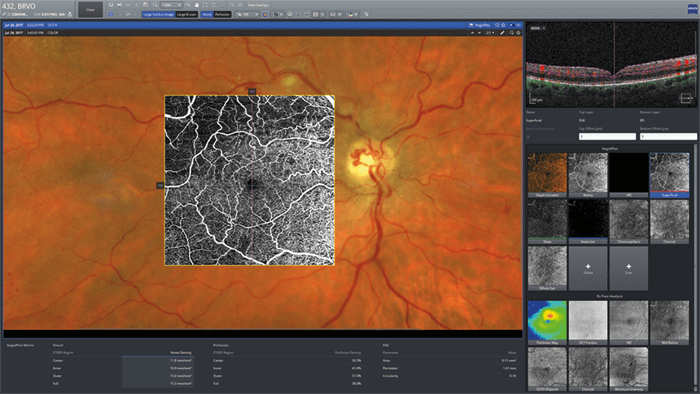Toggle the switch in the blue AngioPlex header
The width and height of the screenshot is (700, 394).
point(511,25)
